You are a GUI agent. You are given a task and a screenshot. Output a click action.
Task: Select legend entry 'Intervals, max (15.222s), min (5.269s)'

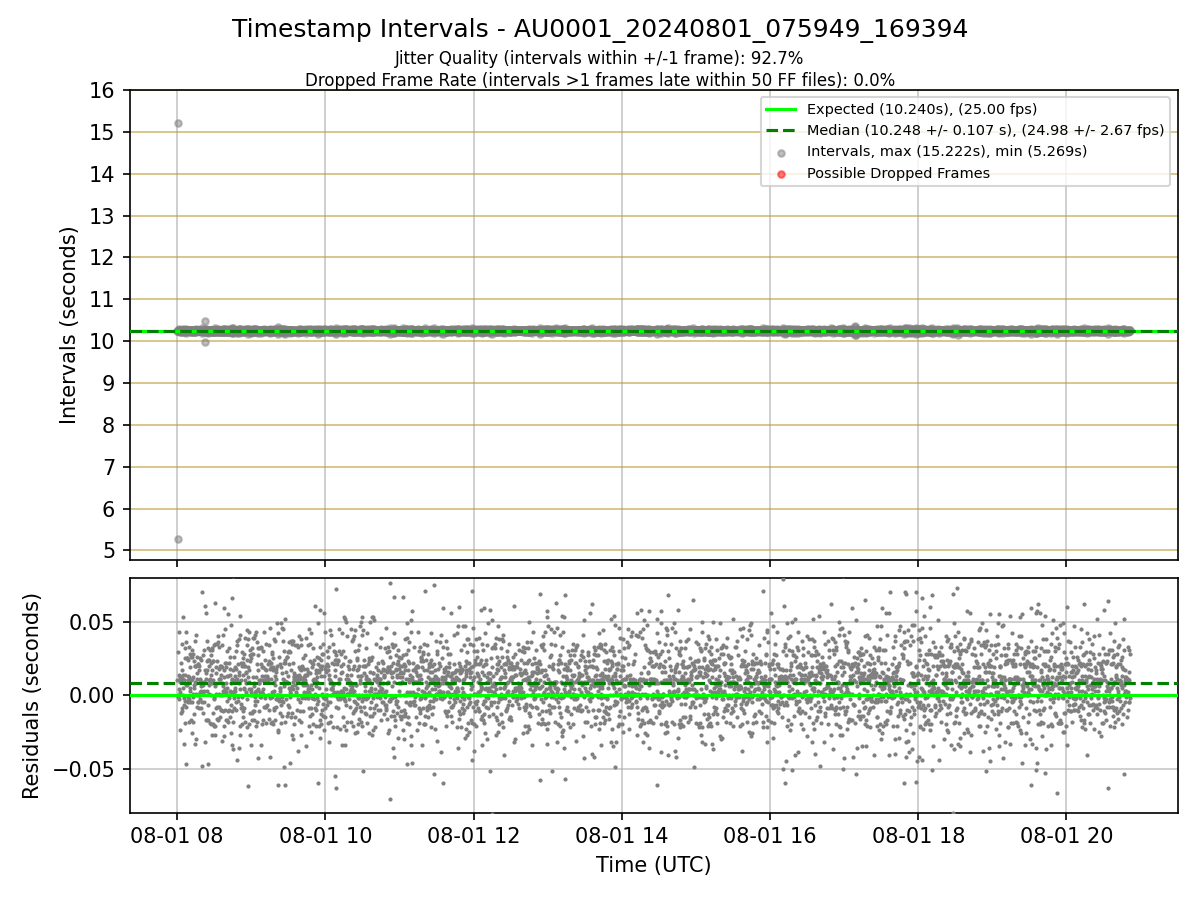[x=946, y=152]
